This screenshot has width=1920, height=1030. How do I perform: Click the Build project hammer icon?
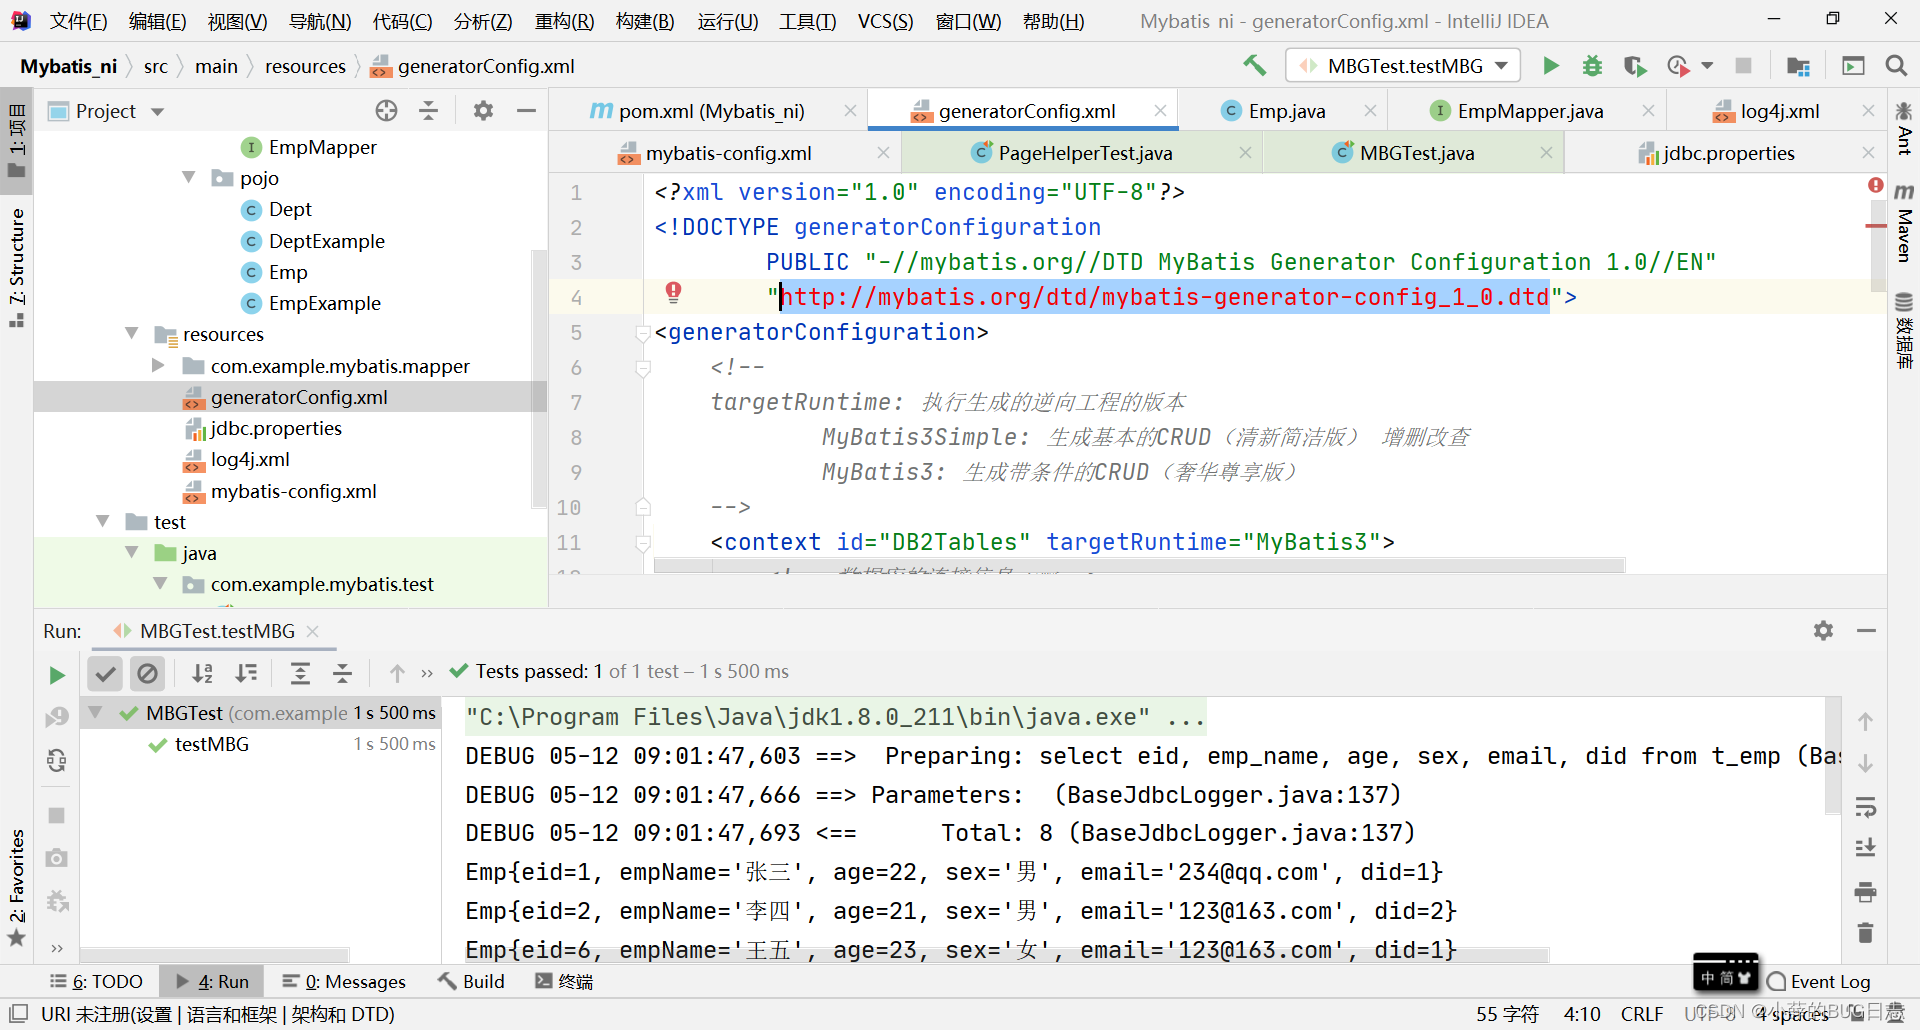click(x=1254, y=66)
